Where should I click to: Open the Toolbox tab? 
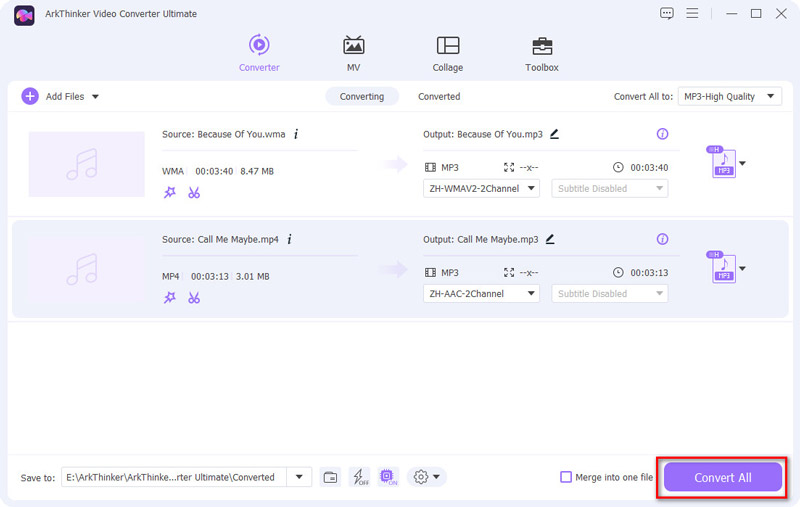542,54
